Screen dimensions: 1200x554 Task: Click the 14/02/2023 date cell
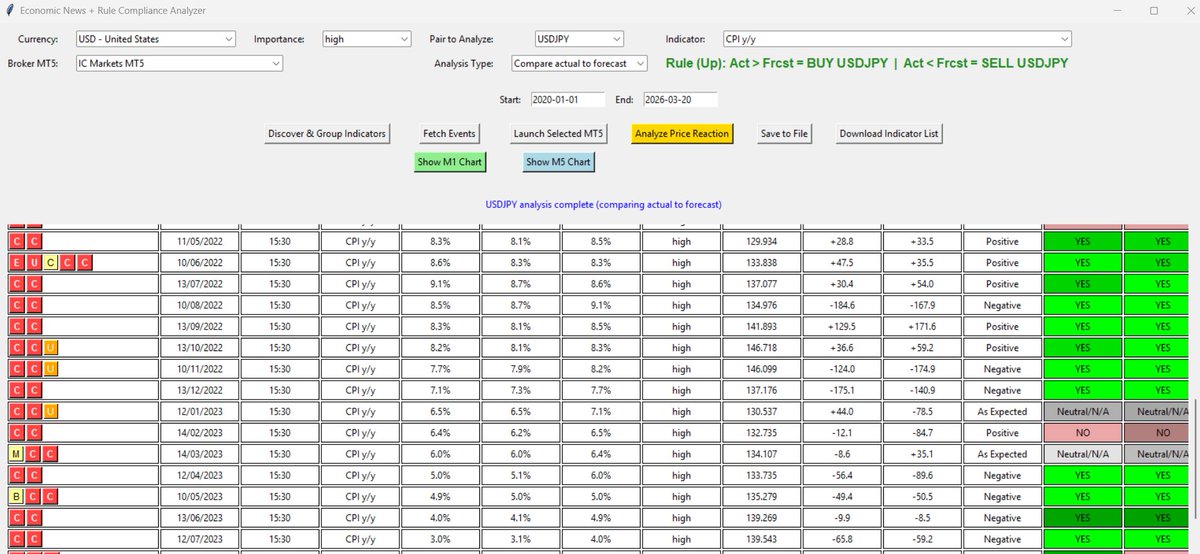pyautogui.click(x=200, y=433)
